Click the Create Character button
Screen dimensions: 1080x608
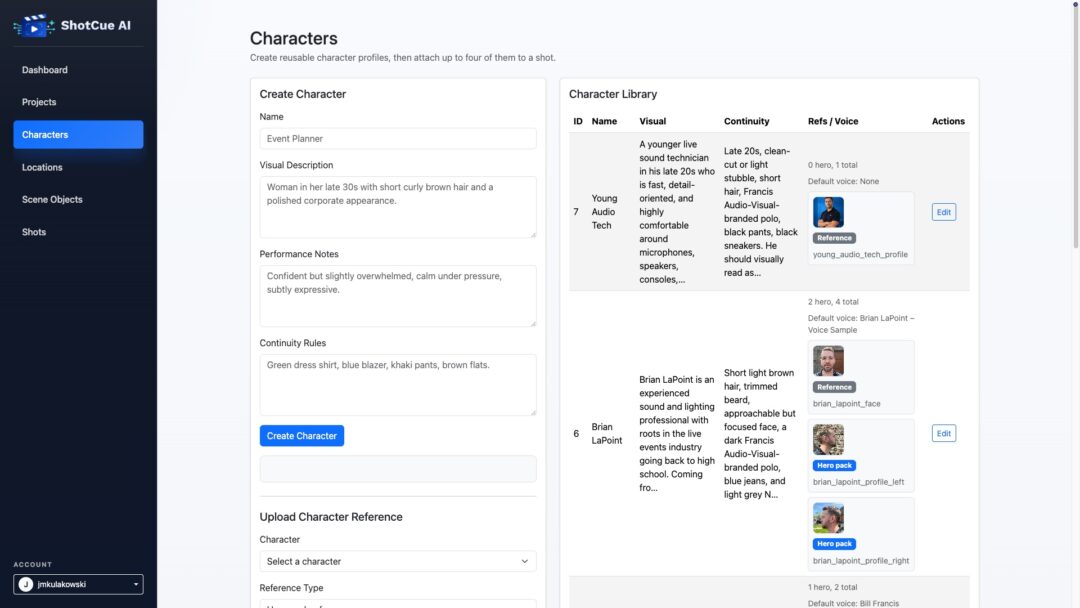click(x=302, y=436)
